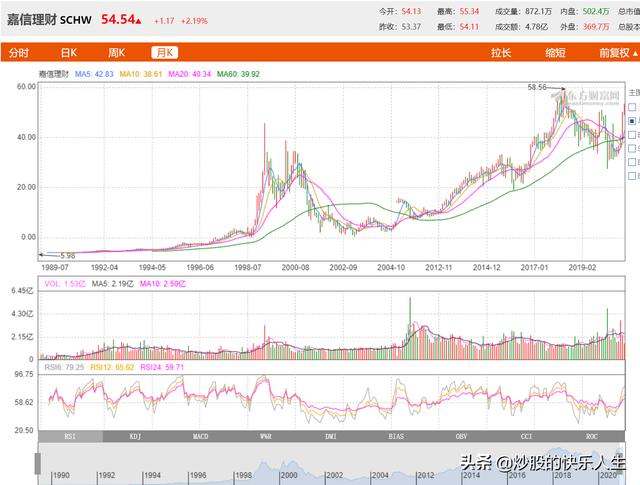Uncheck the checked main-chart indicator checkbox
Screen dimensions: 640x485
click(x=632, y=121)
